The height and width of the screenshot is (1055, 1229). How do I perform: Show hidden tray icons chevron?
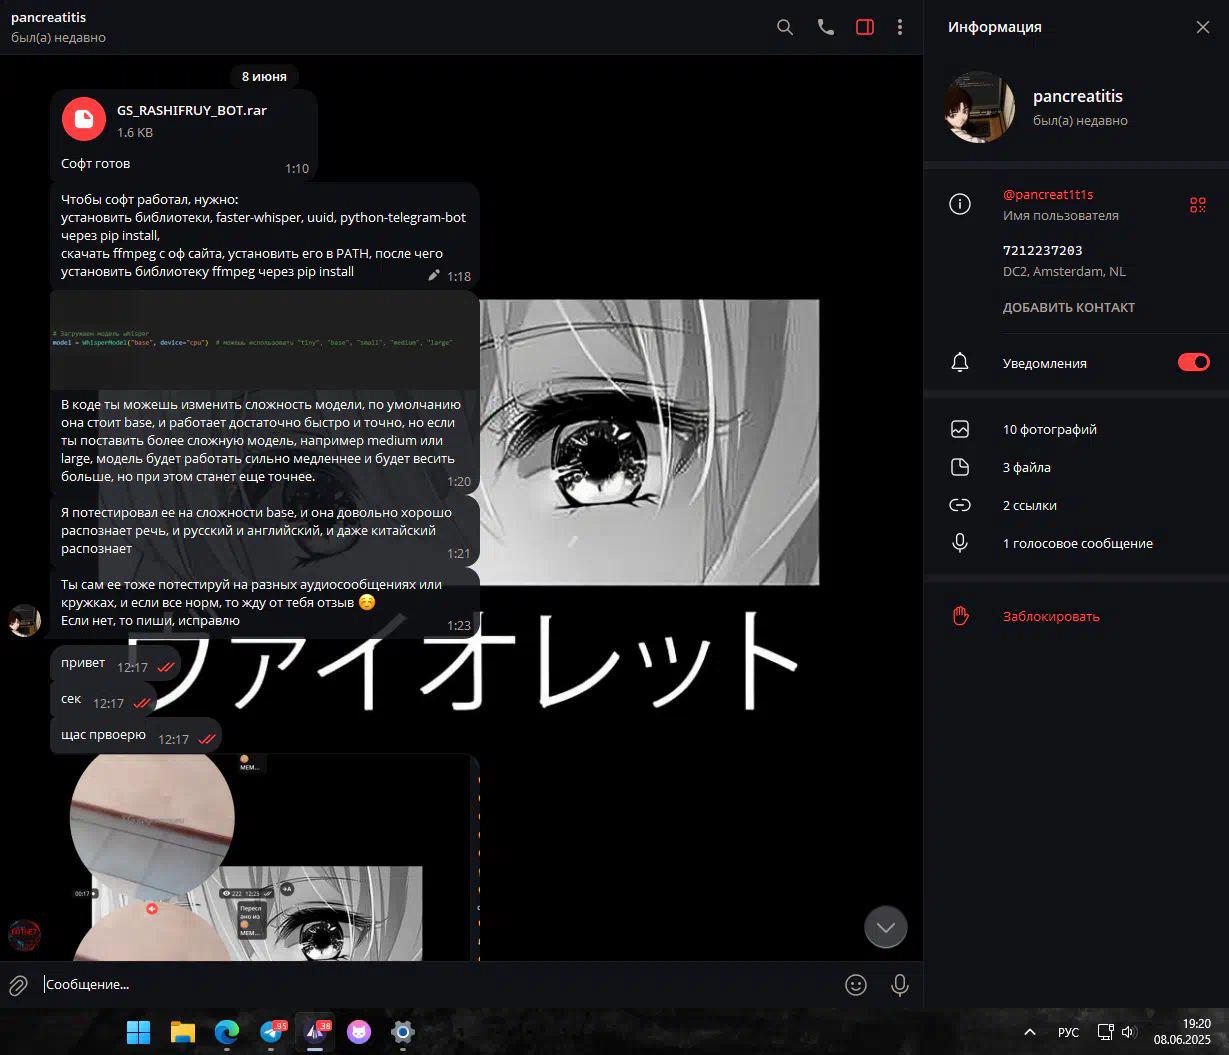coord(1029,1032)
